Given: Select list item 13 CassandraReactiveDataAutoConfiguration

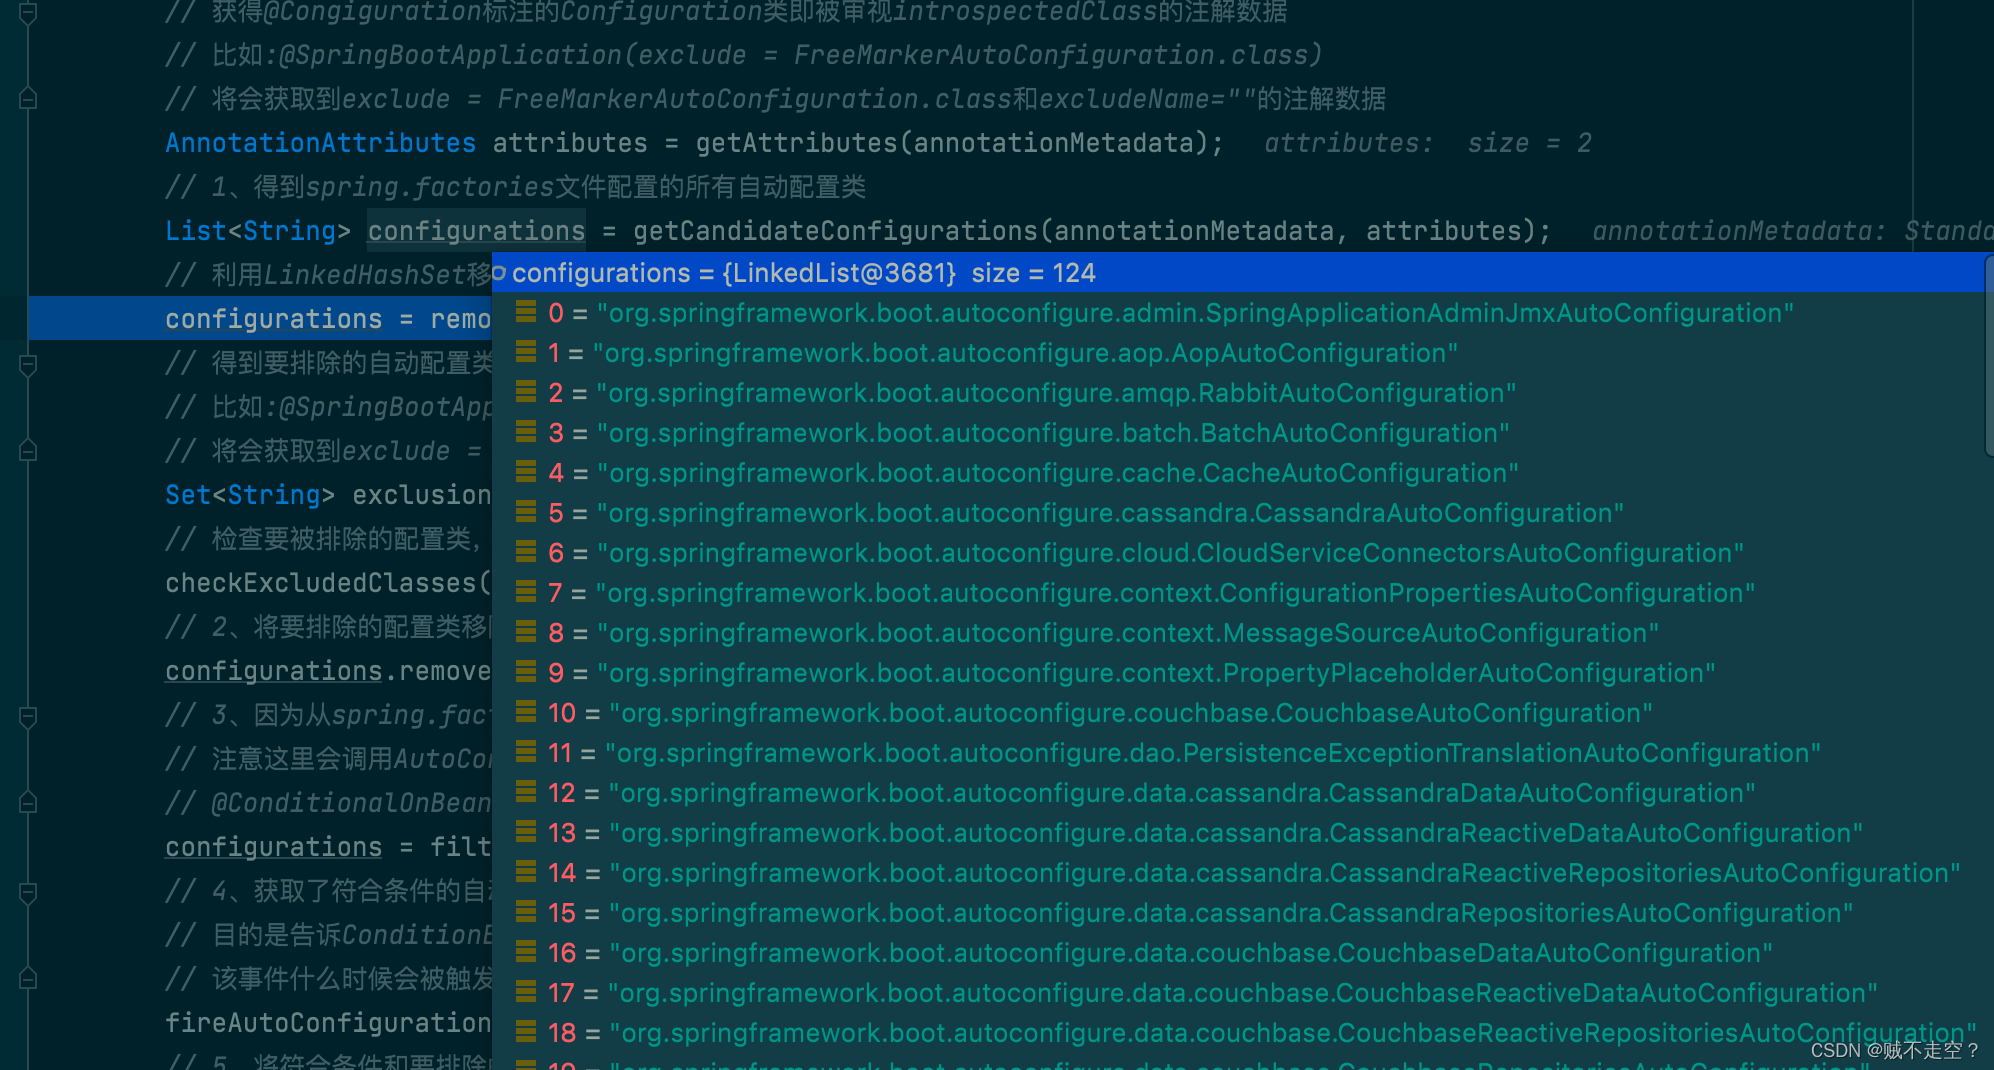Looking at the screenshot, I should [x=1238, y=833].
